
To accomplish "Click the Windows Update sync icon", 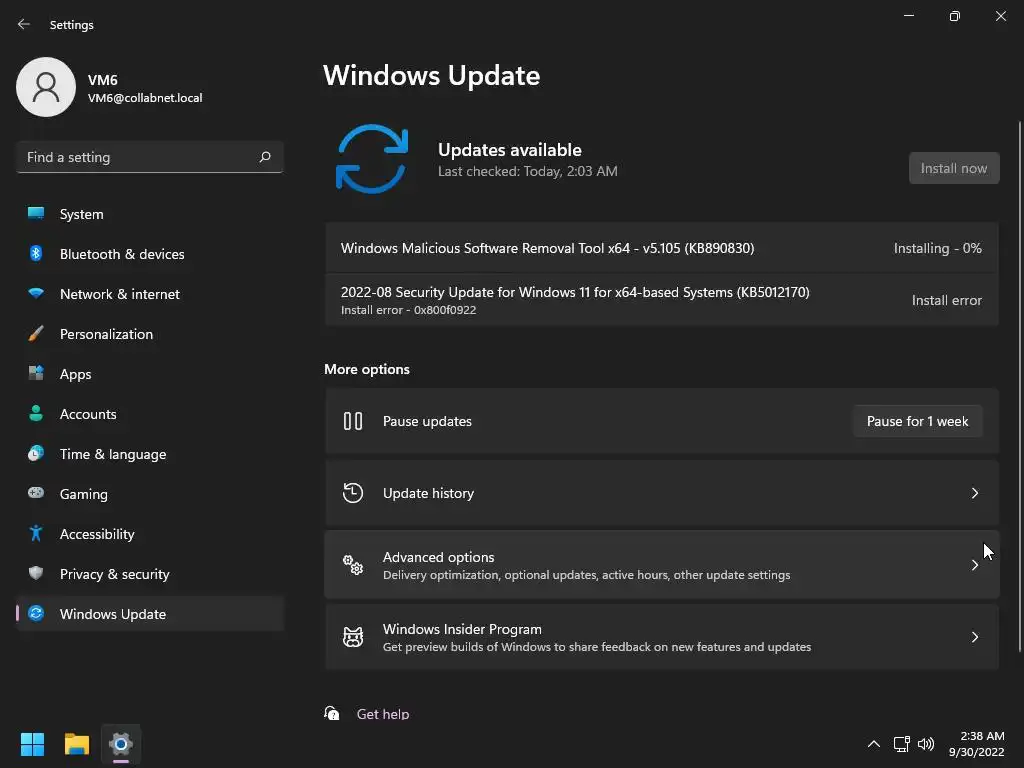I will [36, 614].
